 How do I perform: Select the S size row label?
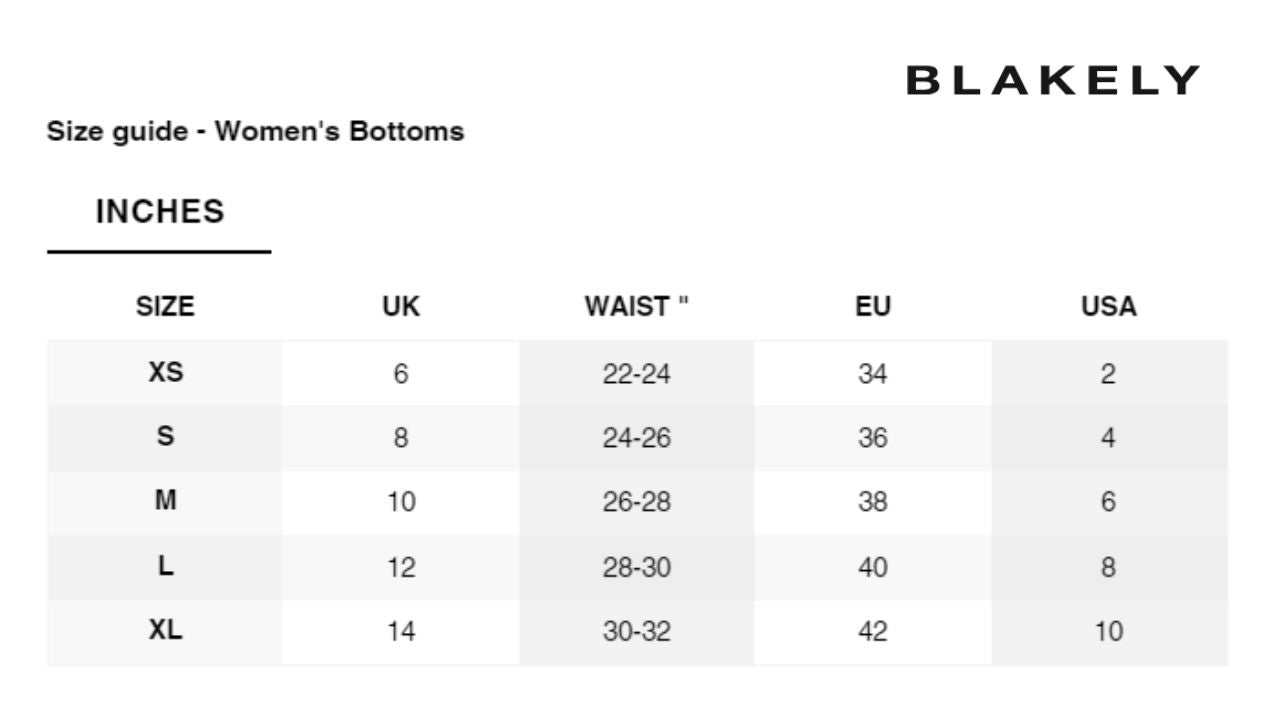[x=165, y=437]
